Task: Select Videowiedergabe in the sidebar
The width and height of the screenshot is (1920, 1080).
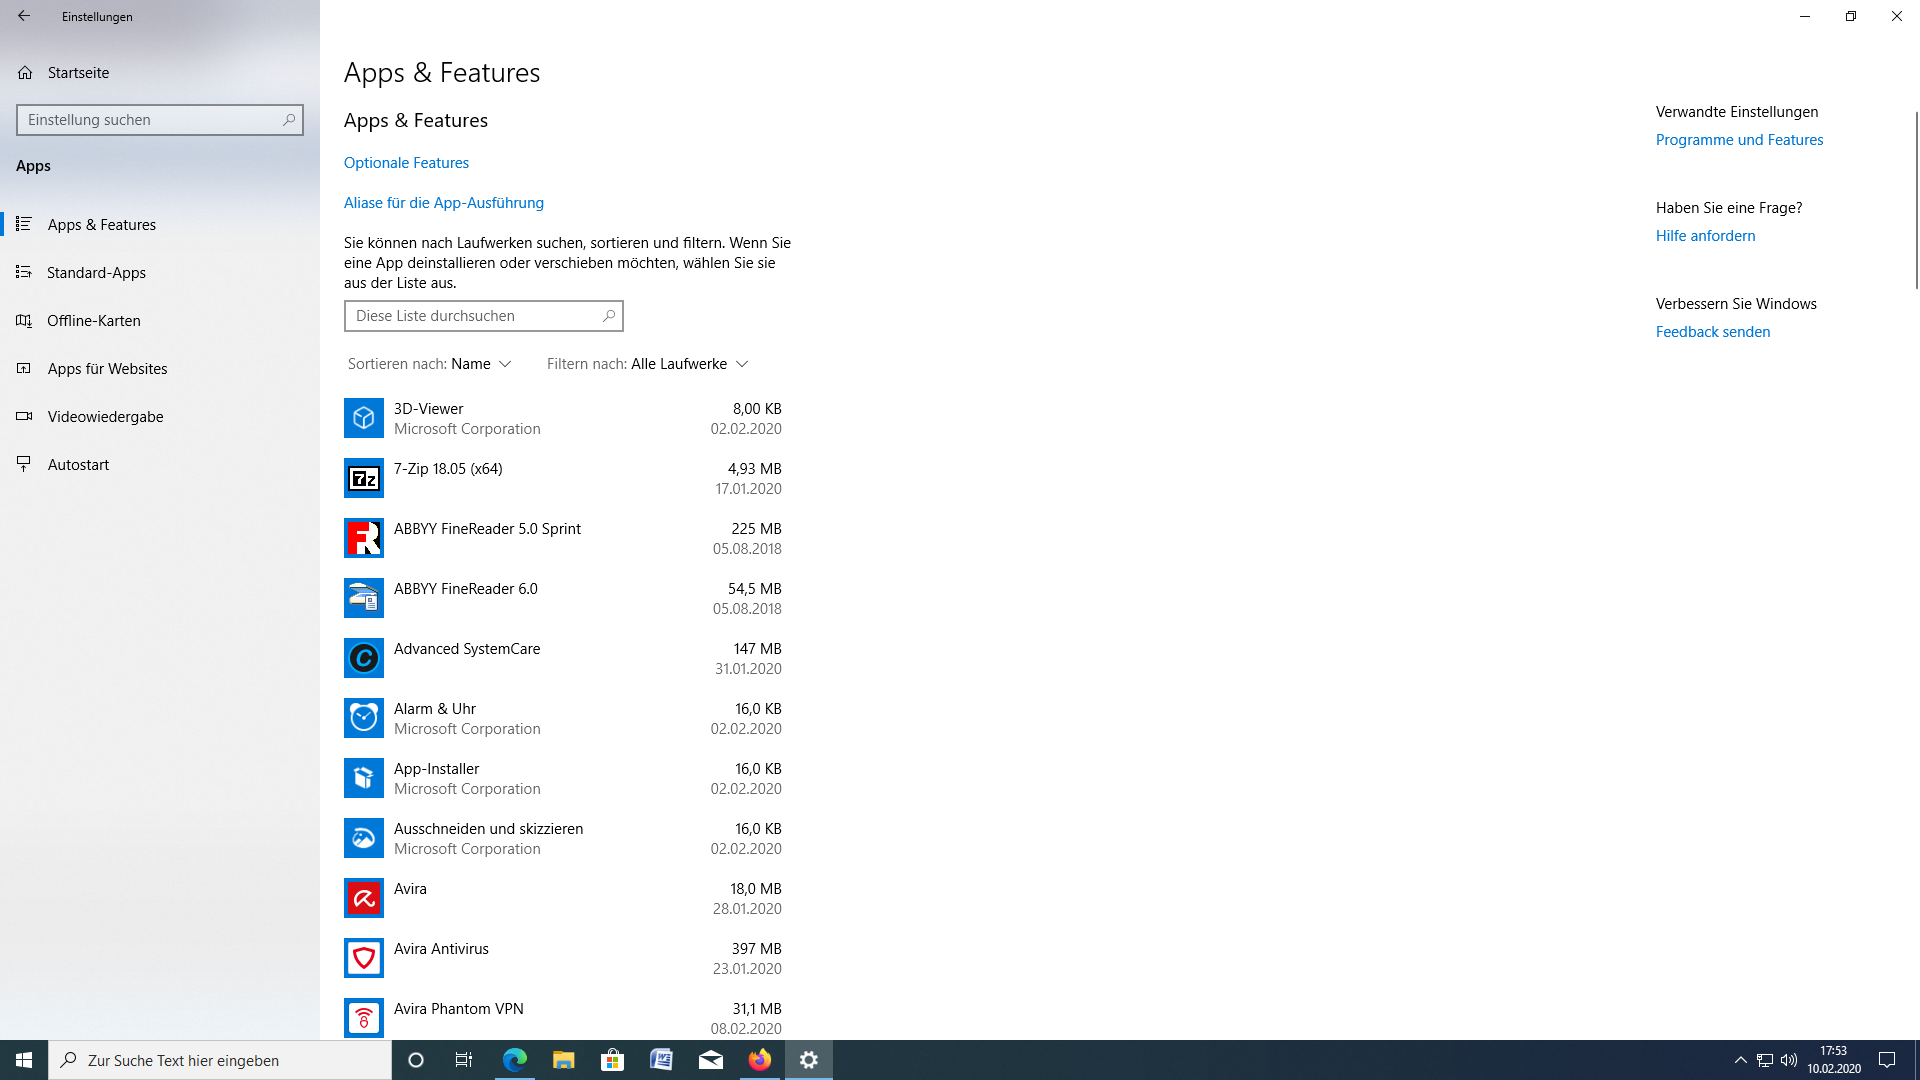Action: pos(160,417)
